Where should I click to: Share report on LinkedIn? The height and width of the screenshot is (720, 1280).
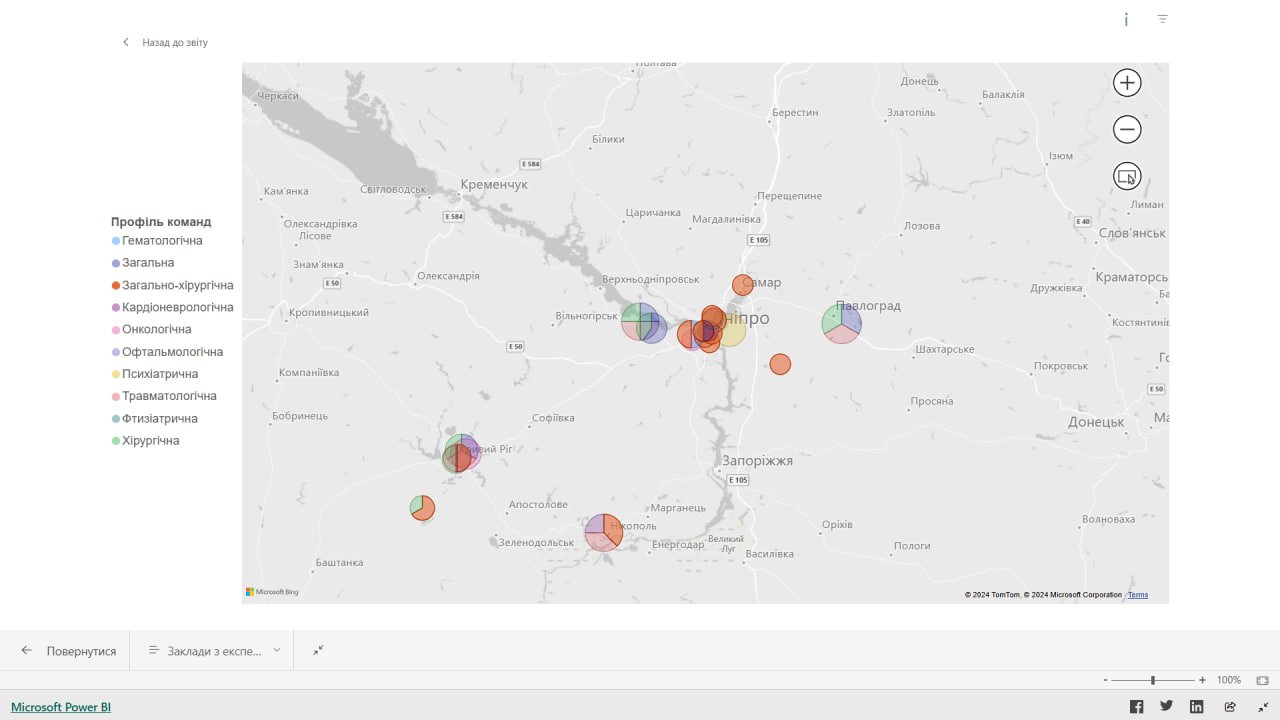point(1197,707)
